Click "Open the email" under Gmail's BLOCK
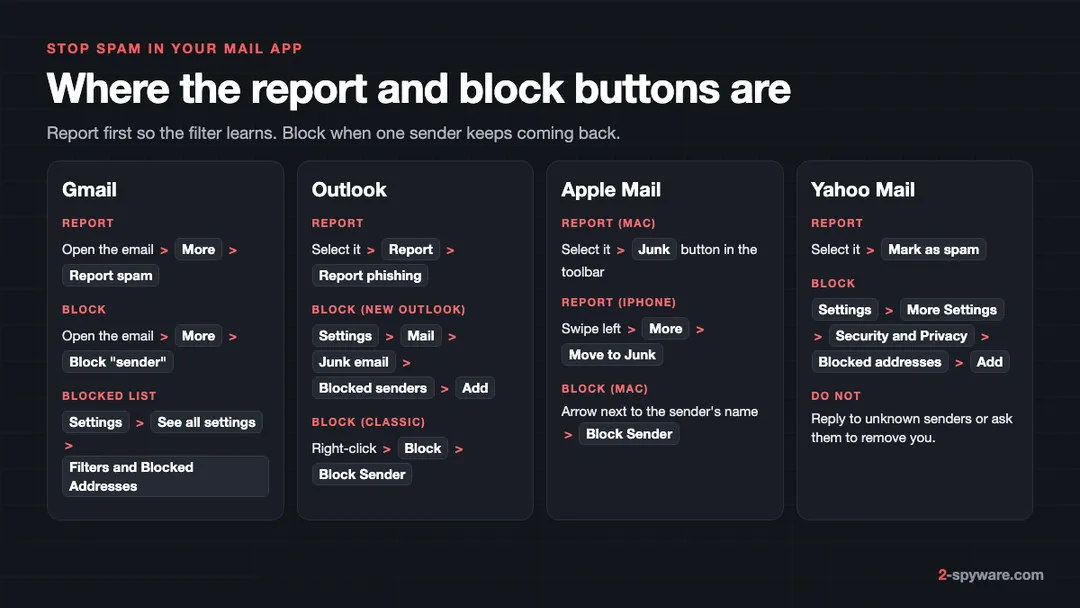This screenshot has height=608, width=1080. [x=107, y=336]
